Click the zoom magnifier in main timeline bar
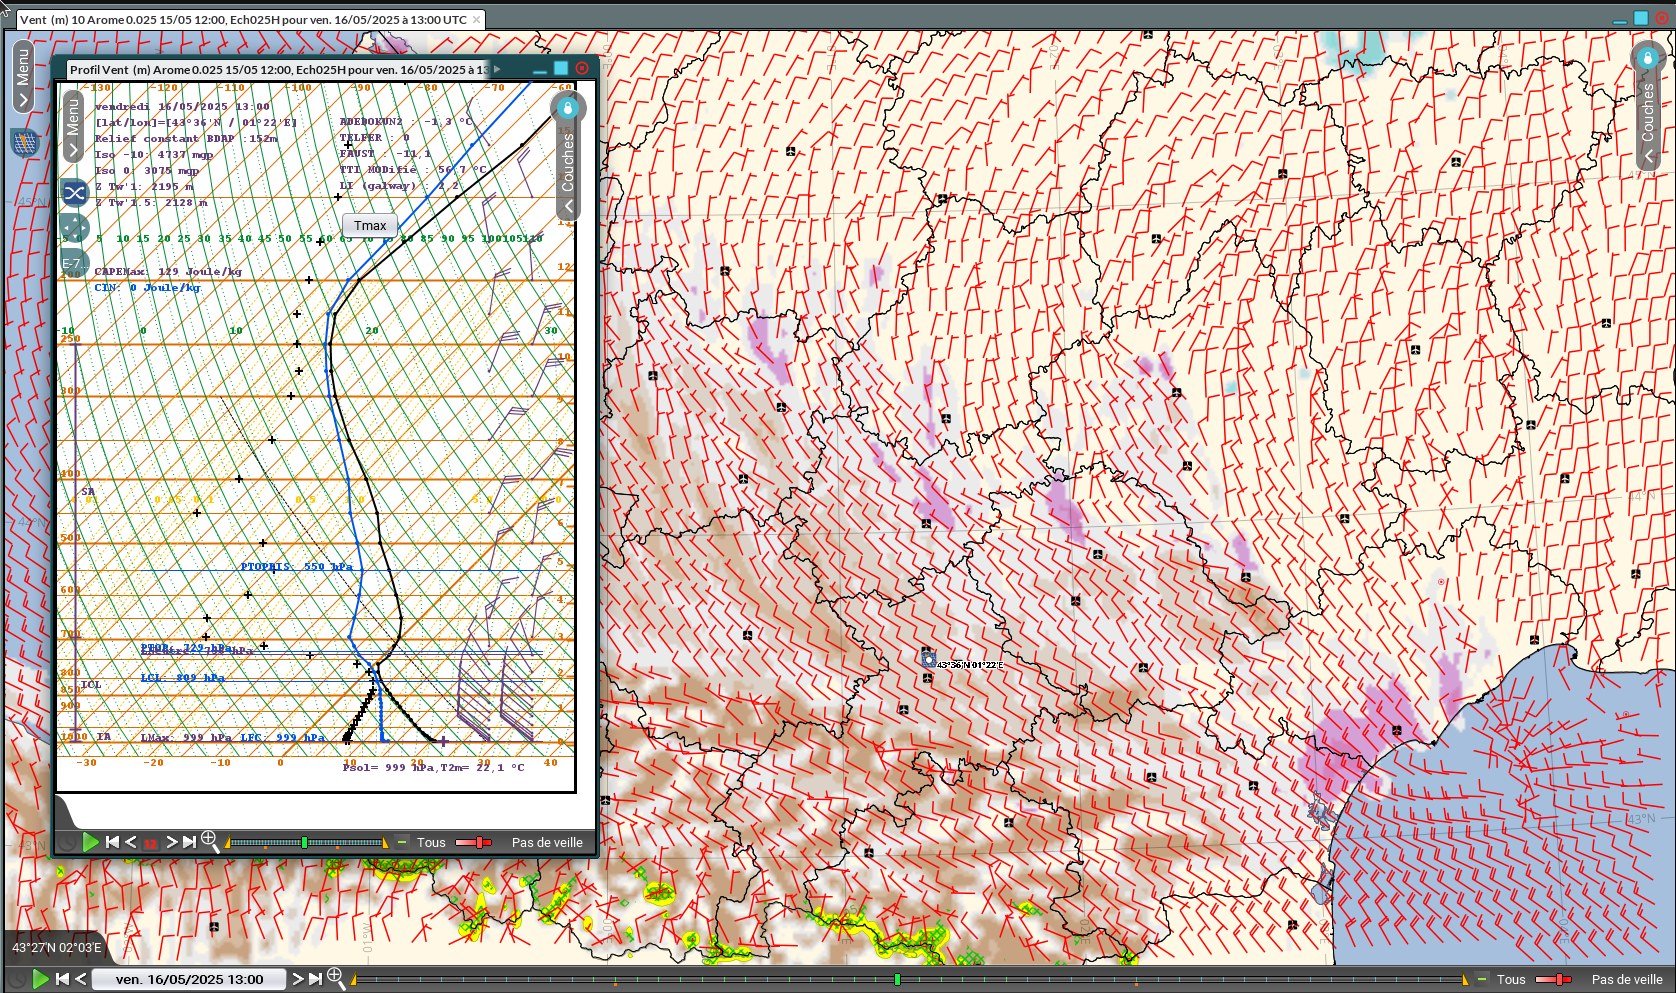This screenshot has height=993, width=1676. (336, 977)
